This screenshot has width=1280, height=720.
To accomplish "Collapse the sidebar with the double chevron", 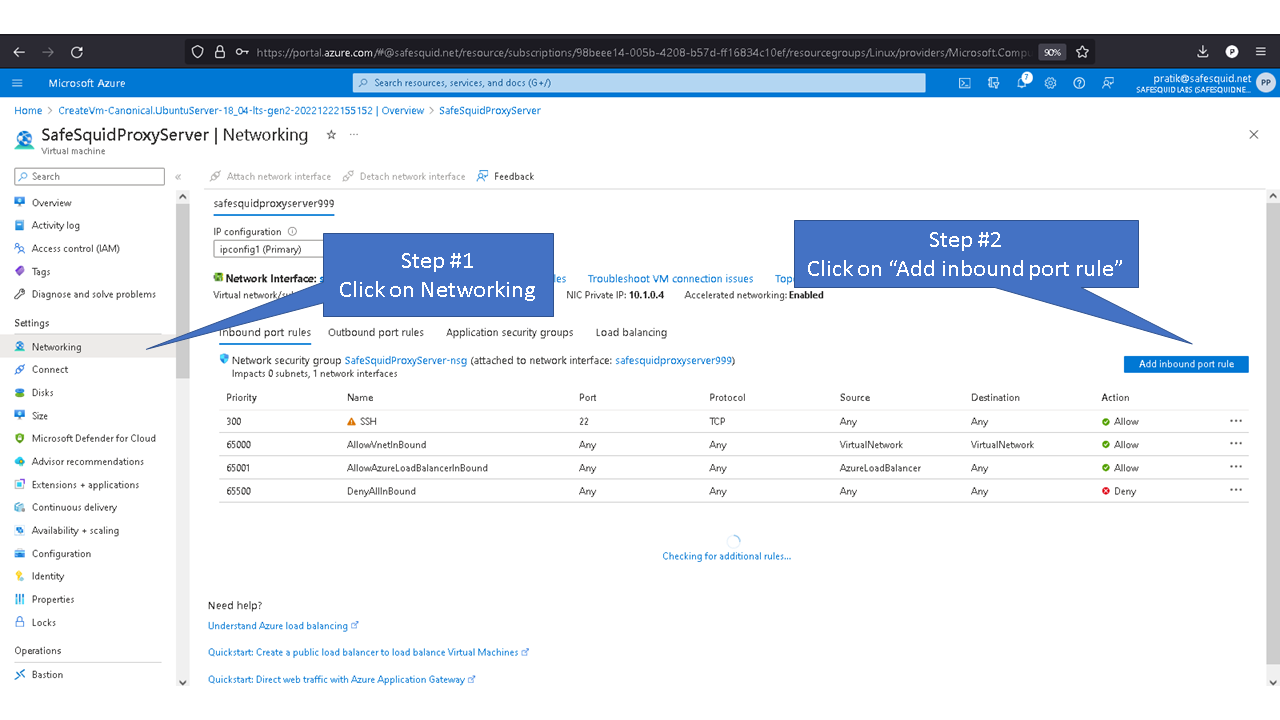I will pos(178,177).
